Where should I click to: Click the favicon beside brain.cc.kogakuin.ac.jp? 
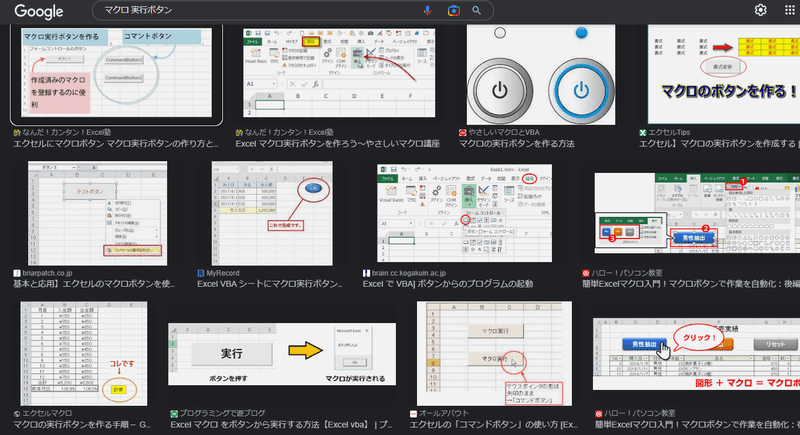point(366,273)
